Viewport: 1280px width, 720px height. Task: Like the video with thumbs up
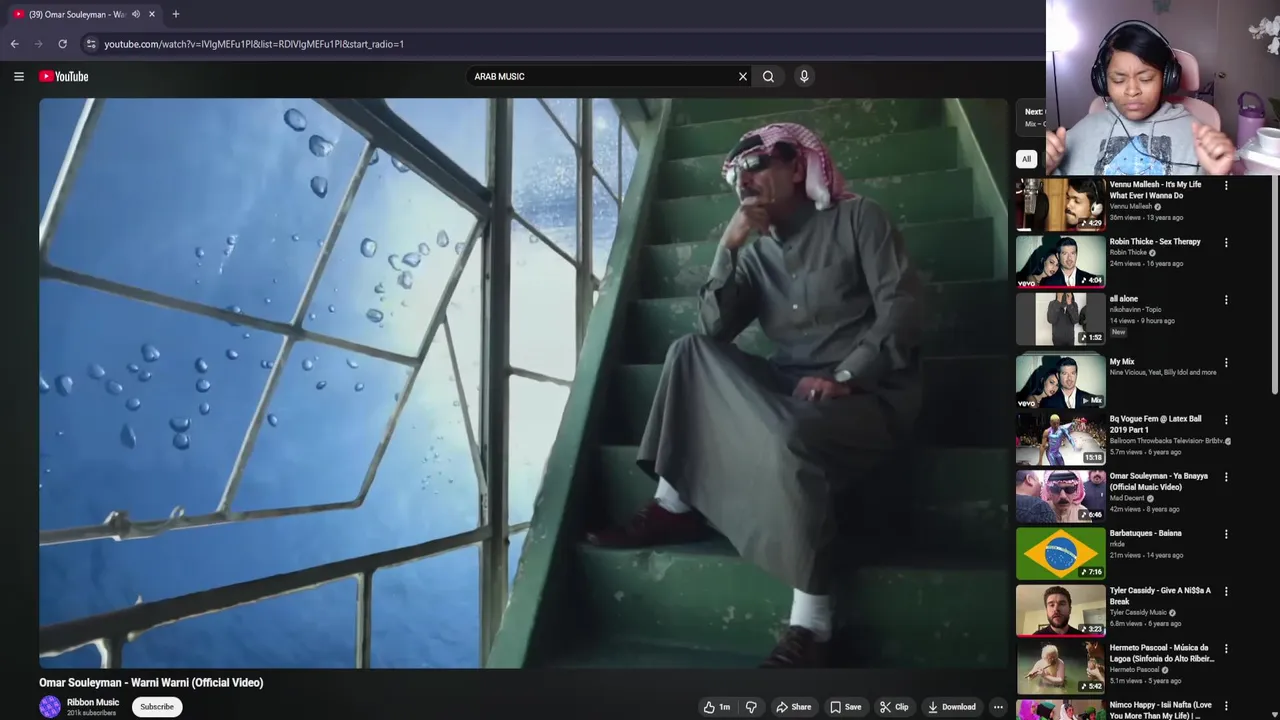pyautogui.click(x=717, y=707)
